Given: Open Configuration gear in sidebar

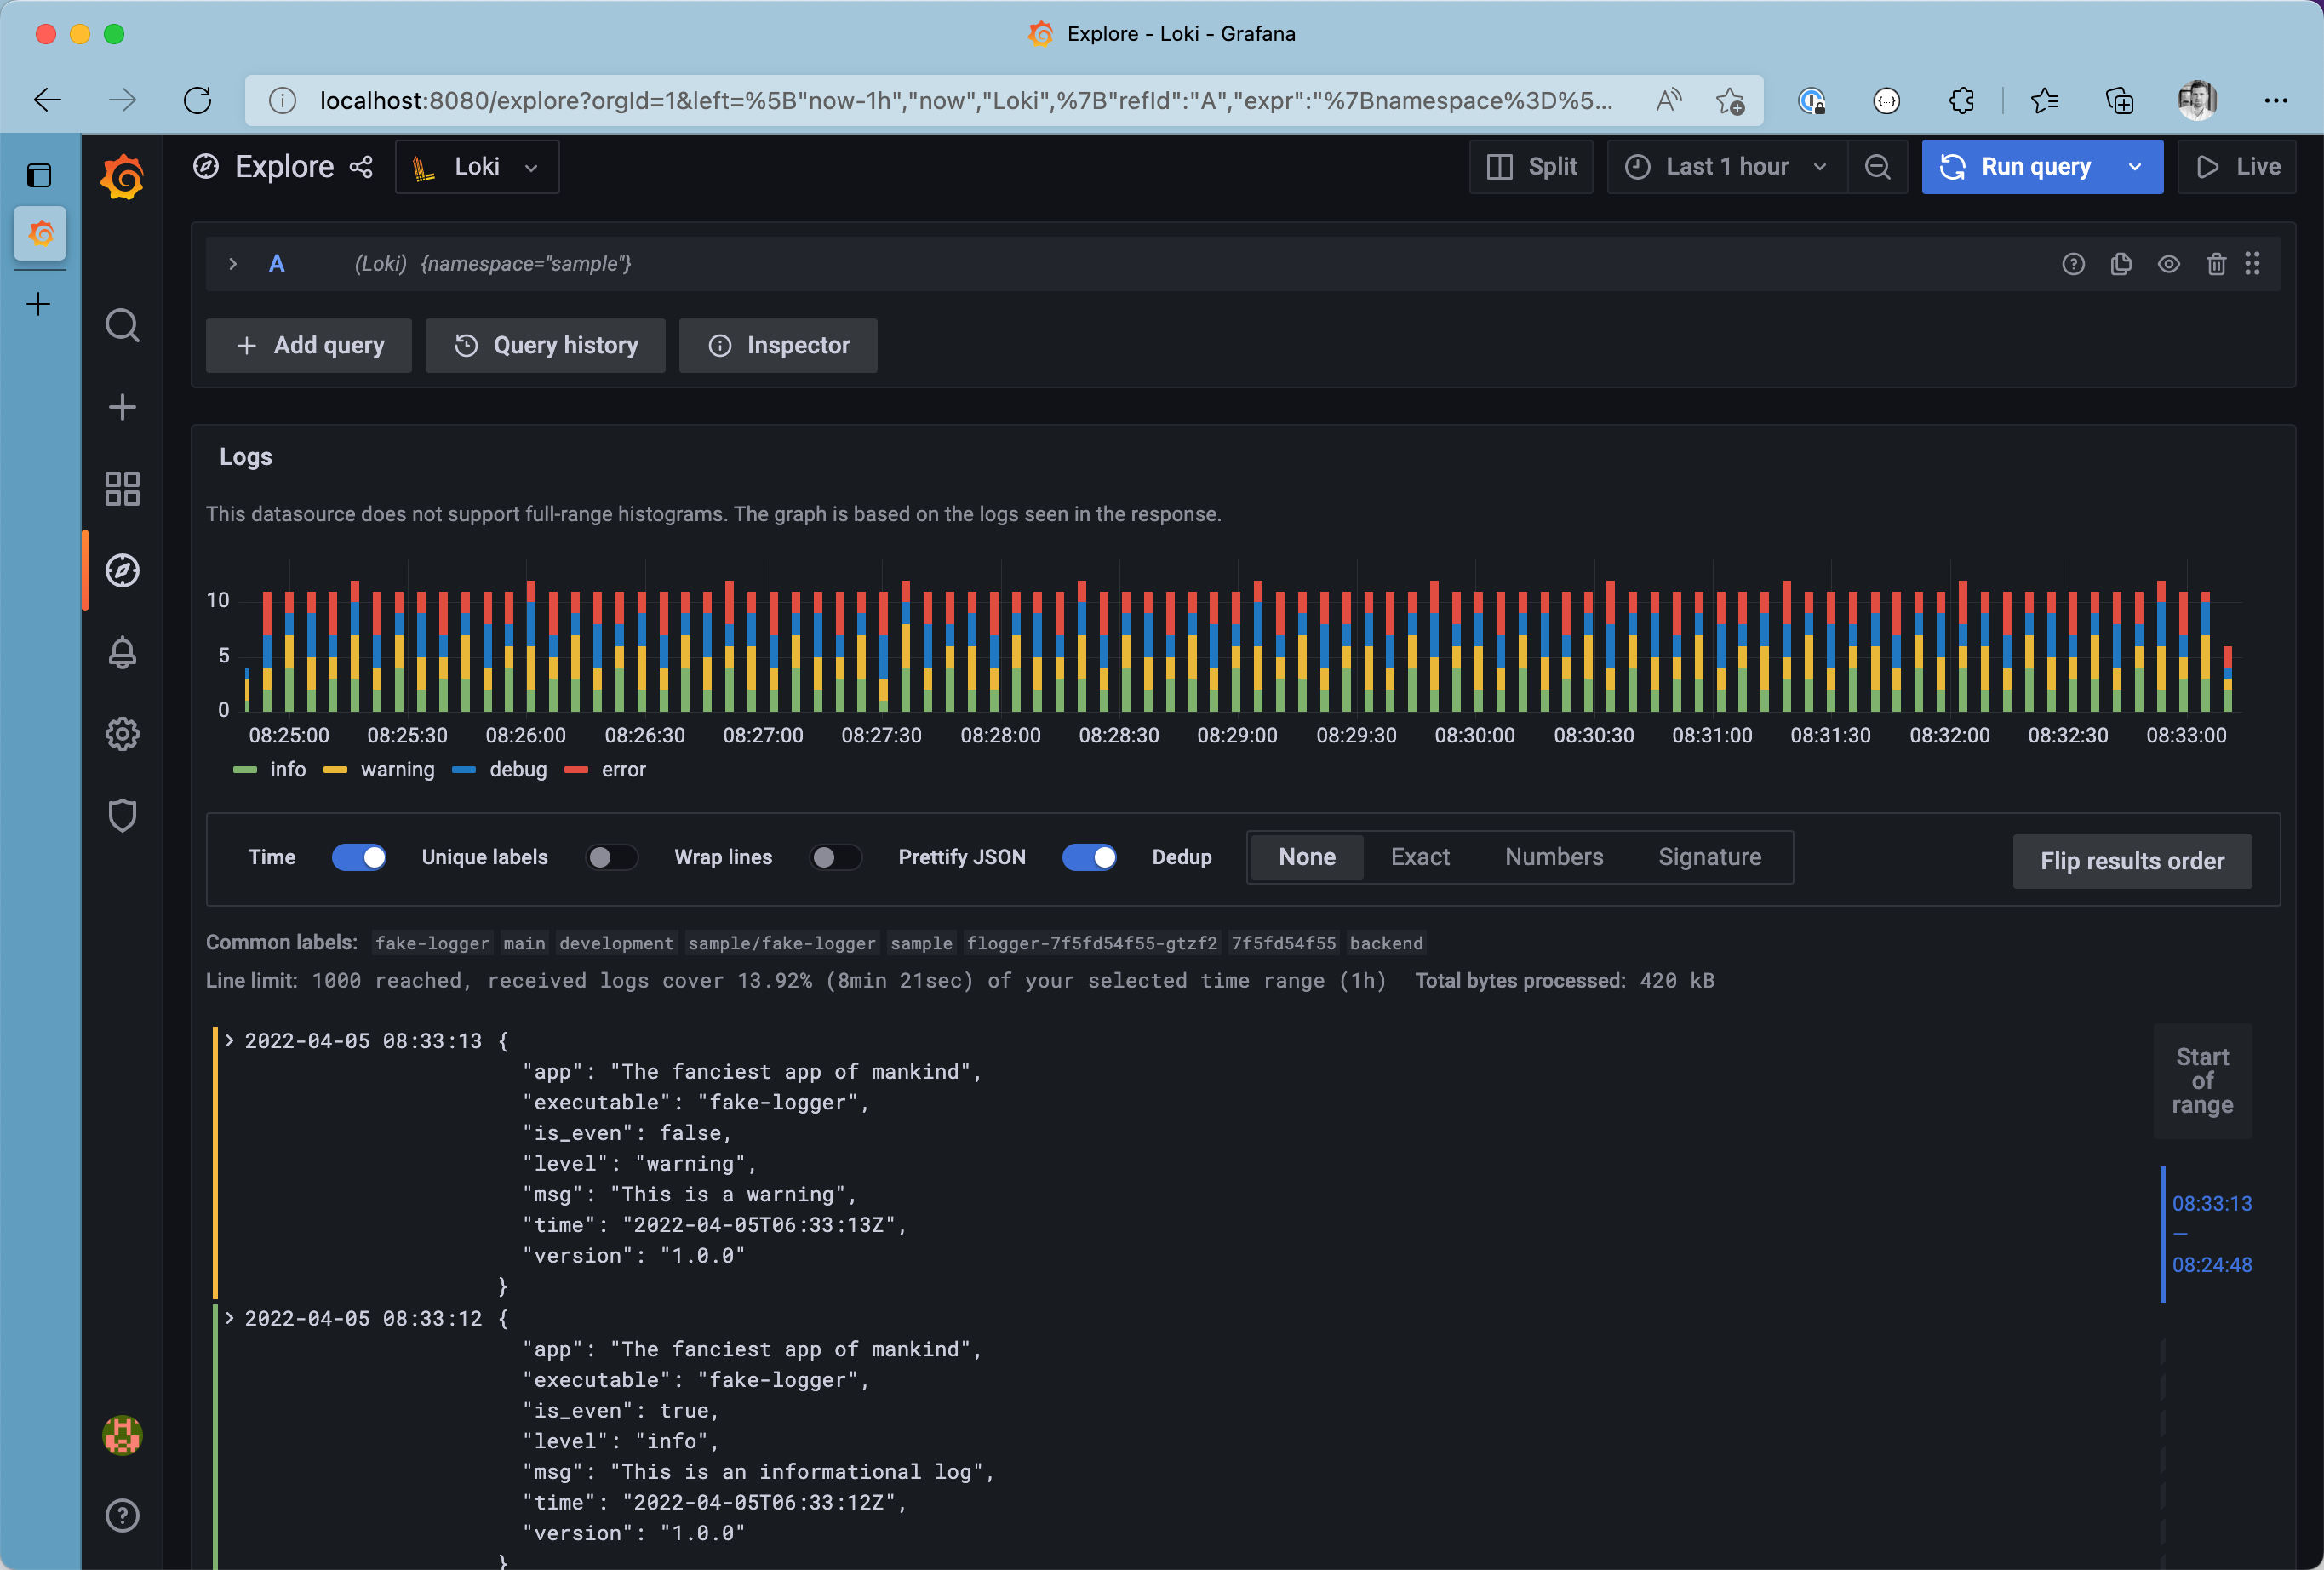Looking at the screenshot, I should click(122, 734).
